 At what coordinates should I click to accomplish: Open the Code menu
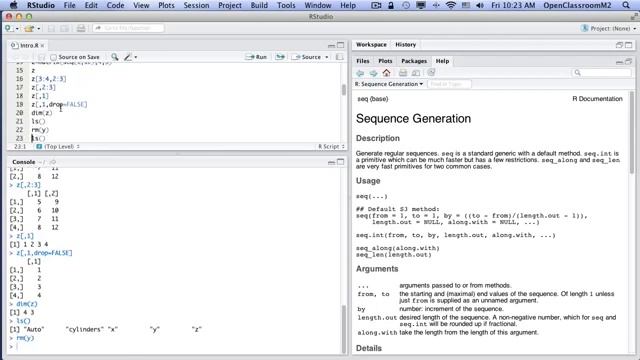(x=115, y=5)
